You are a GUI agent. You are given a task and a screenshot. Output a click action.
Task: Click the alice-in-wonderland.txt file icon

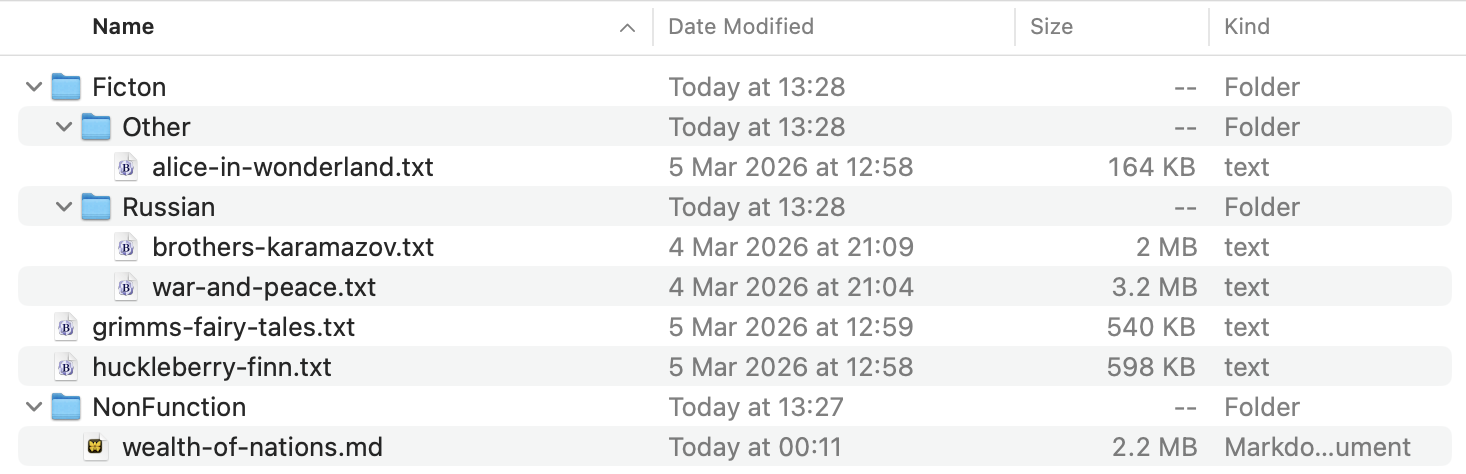(127, 167)
